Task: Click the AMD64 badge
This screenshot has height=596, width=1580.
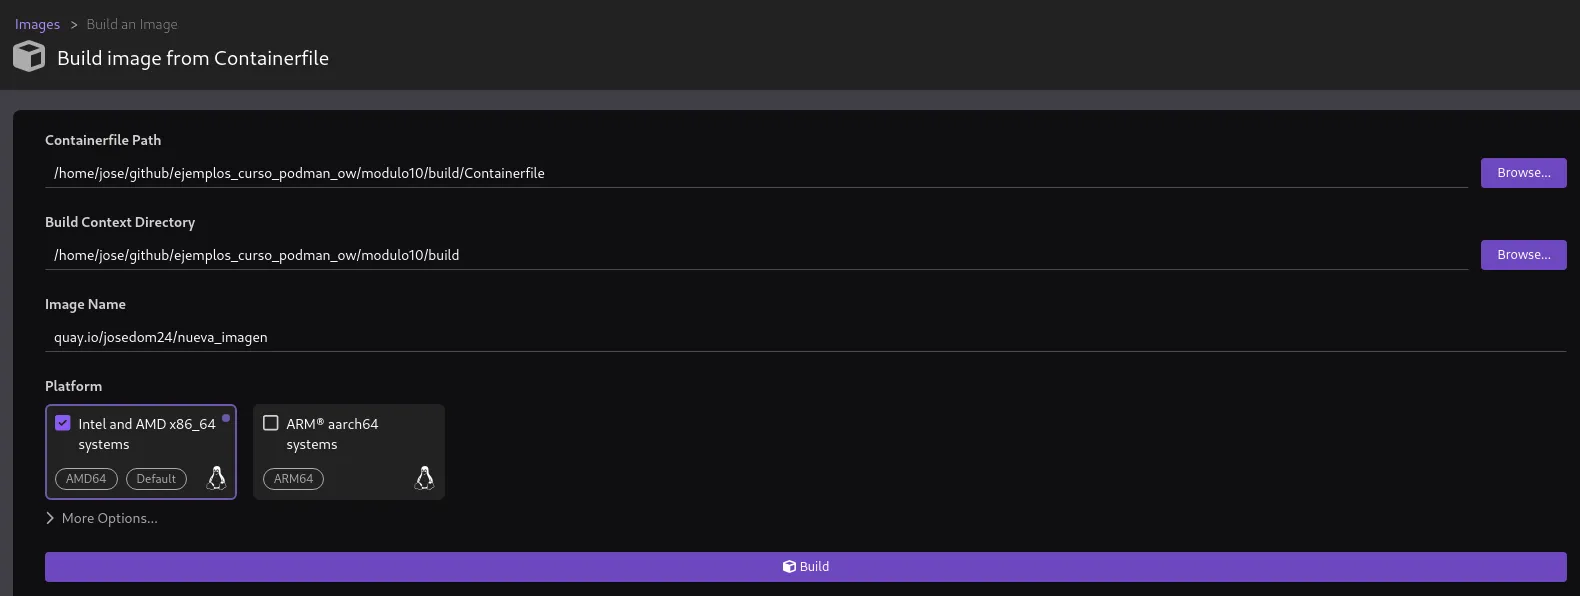Action: pos(86,479)
